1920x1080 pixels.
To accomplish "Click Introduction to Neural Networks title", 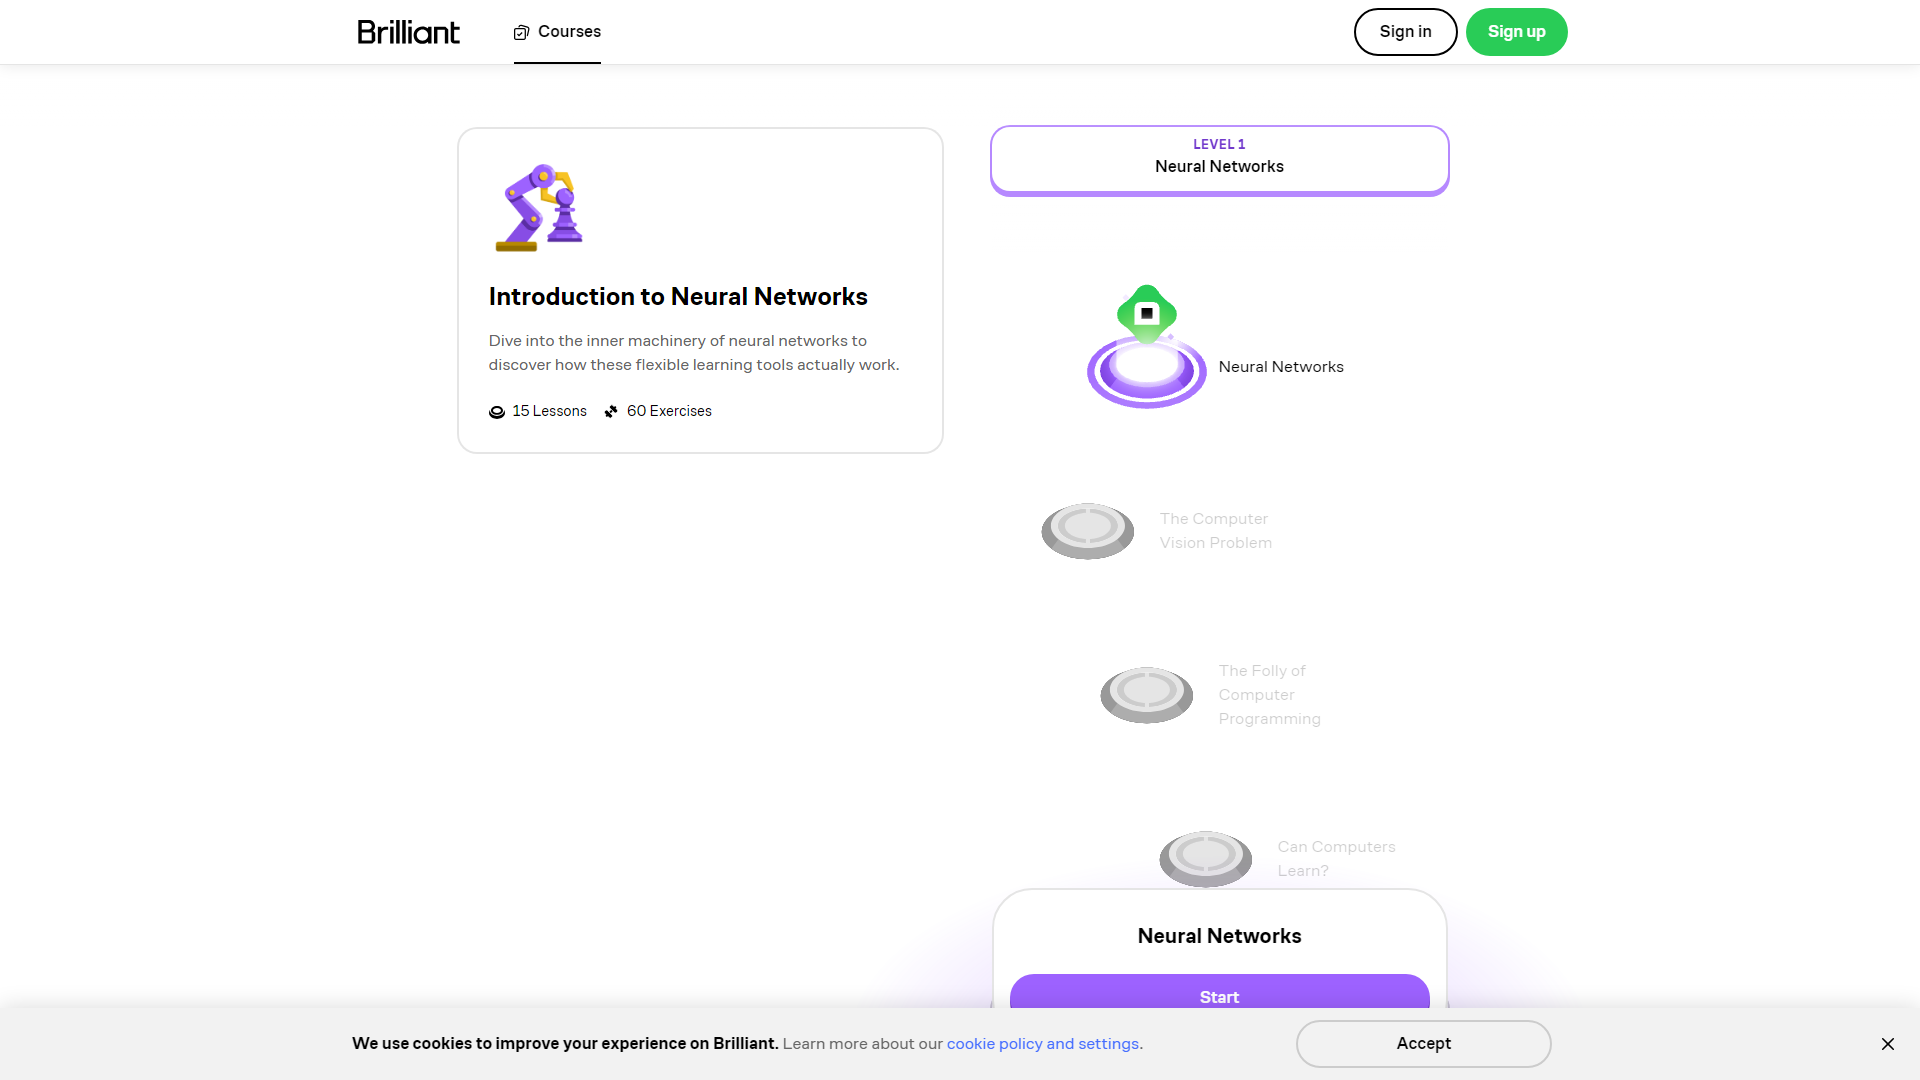I will [x=678, y=297].
